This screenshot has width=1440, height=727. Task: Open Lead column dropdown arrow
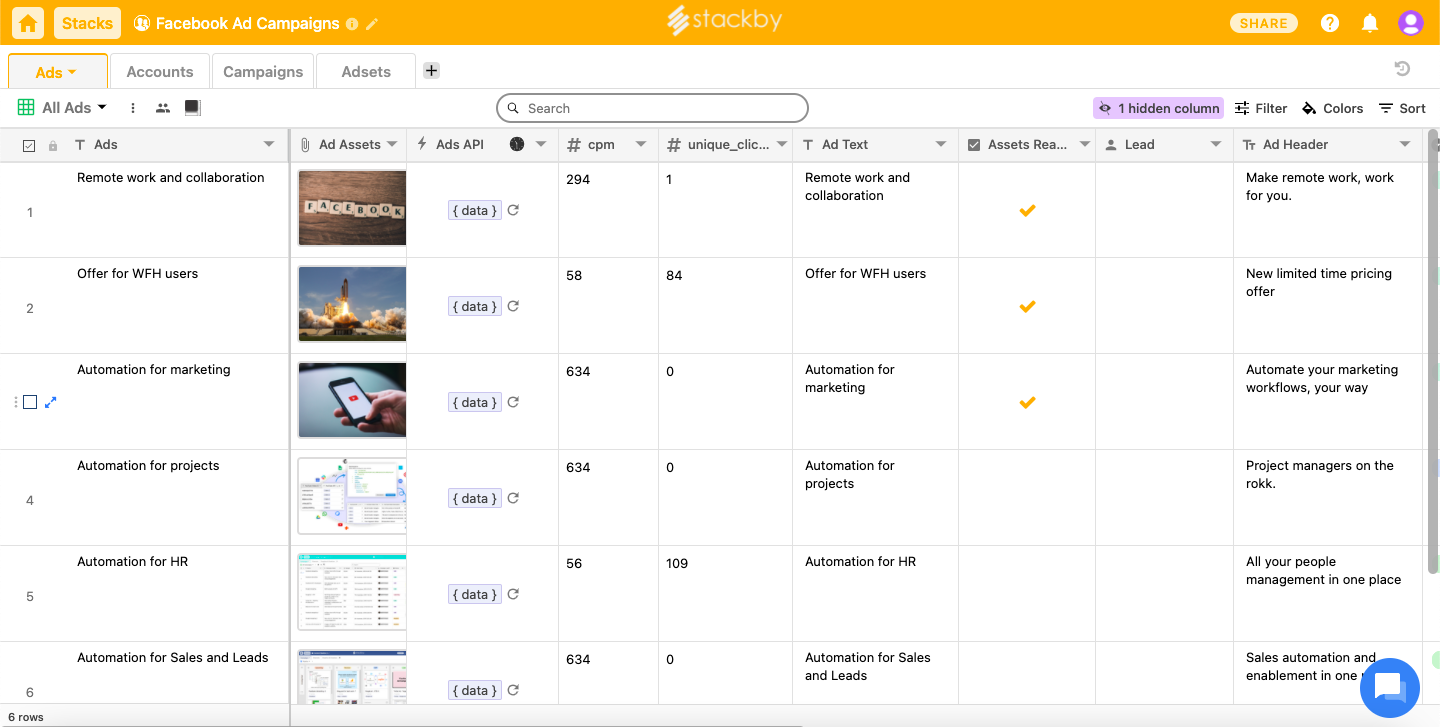(x=1216, y=144)
